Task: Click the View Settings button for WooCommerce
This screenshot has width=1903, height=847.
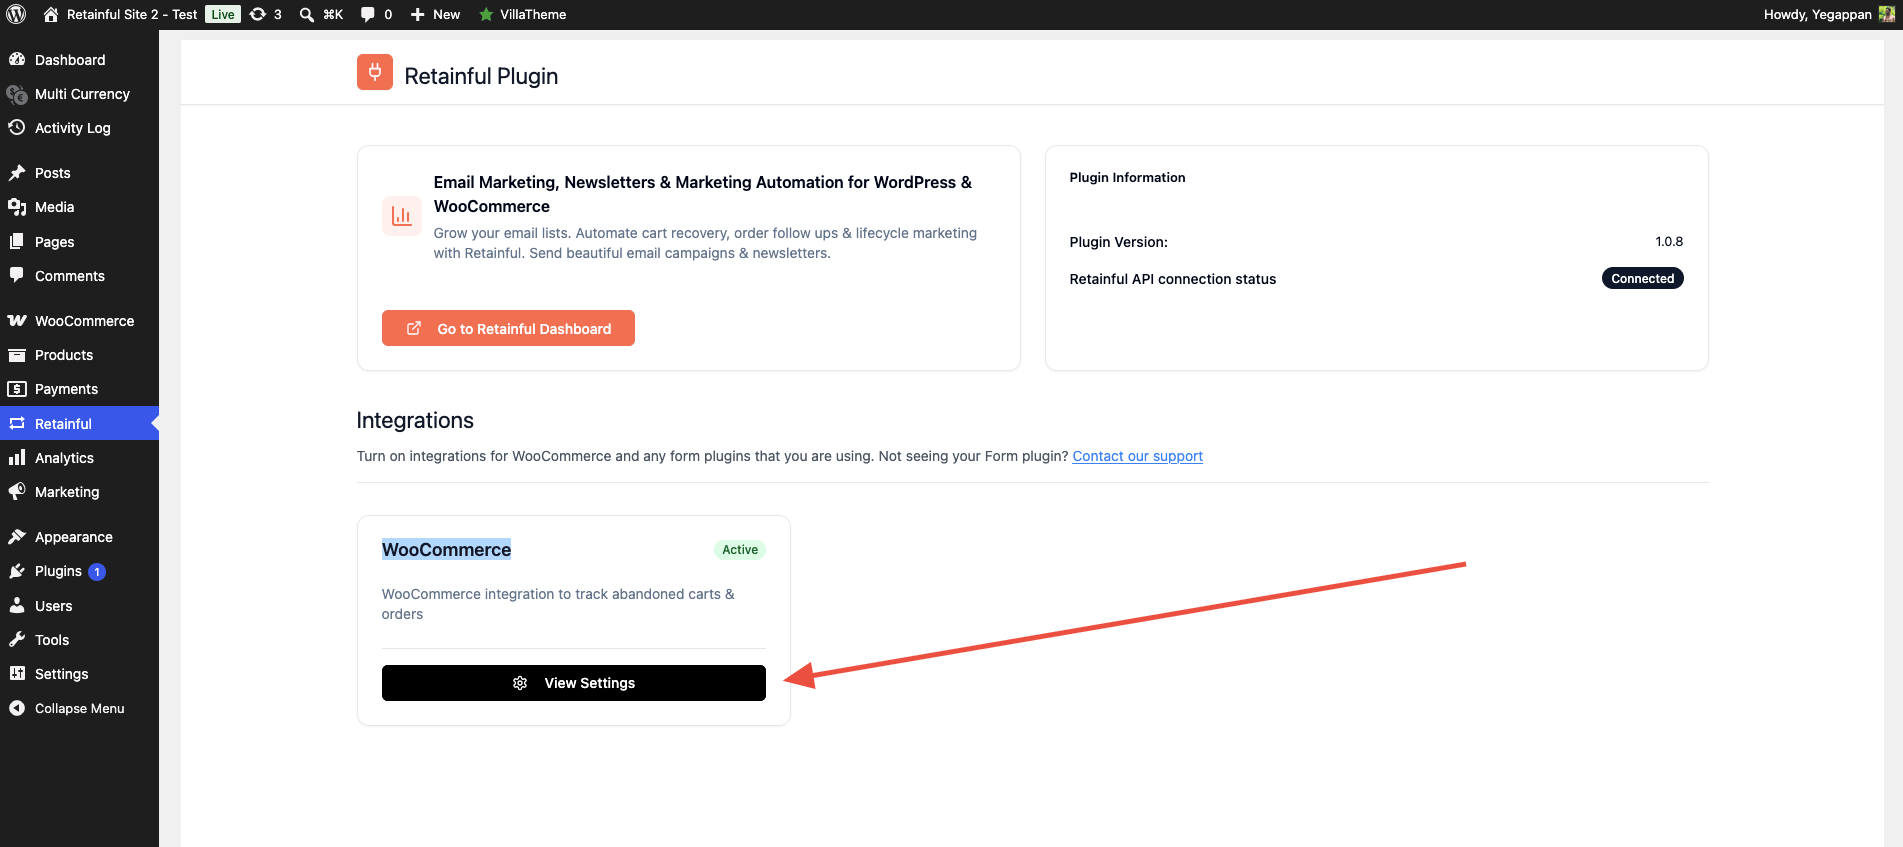Action: (x=574, y=683)
